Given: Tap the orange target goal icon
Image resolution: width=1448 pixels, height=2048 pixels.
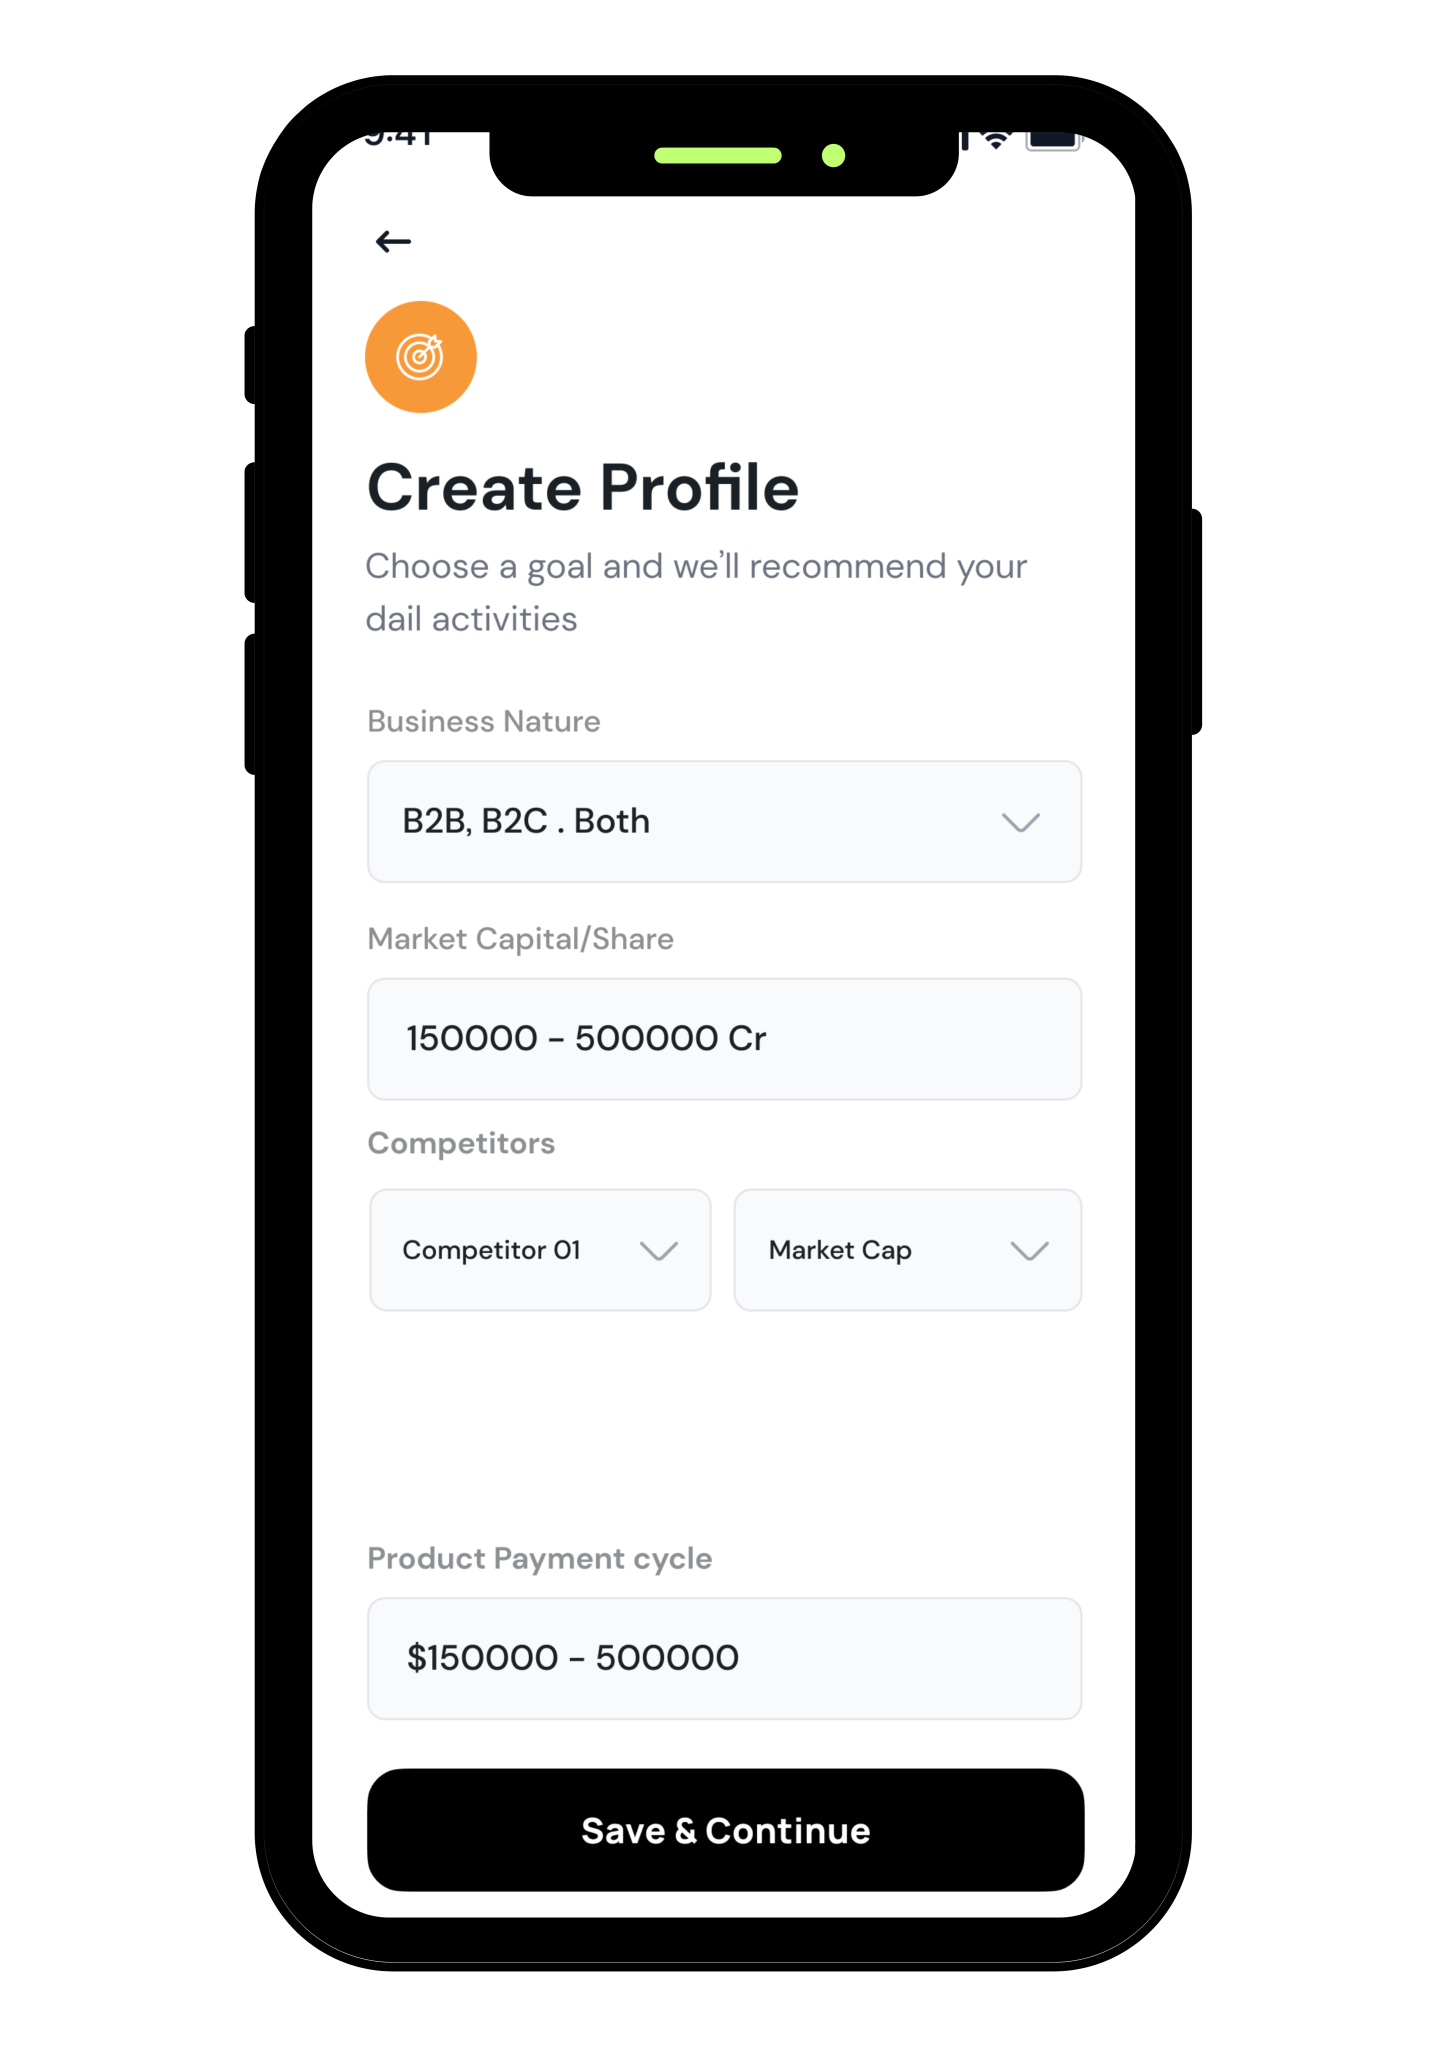Looking at the screenshot, I should point(421,357).
